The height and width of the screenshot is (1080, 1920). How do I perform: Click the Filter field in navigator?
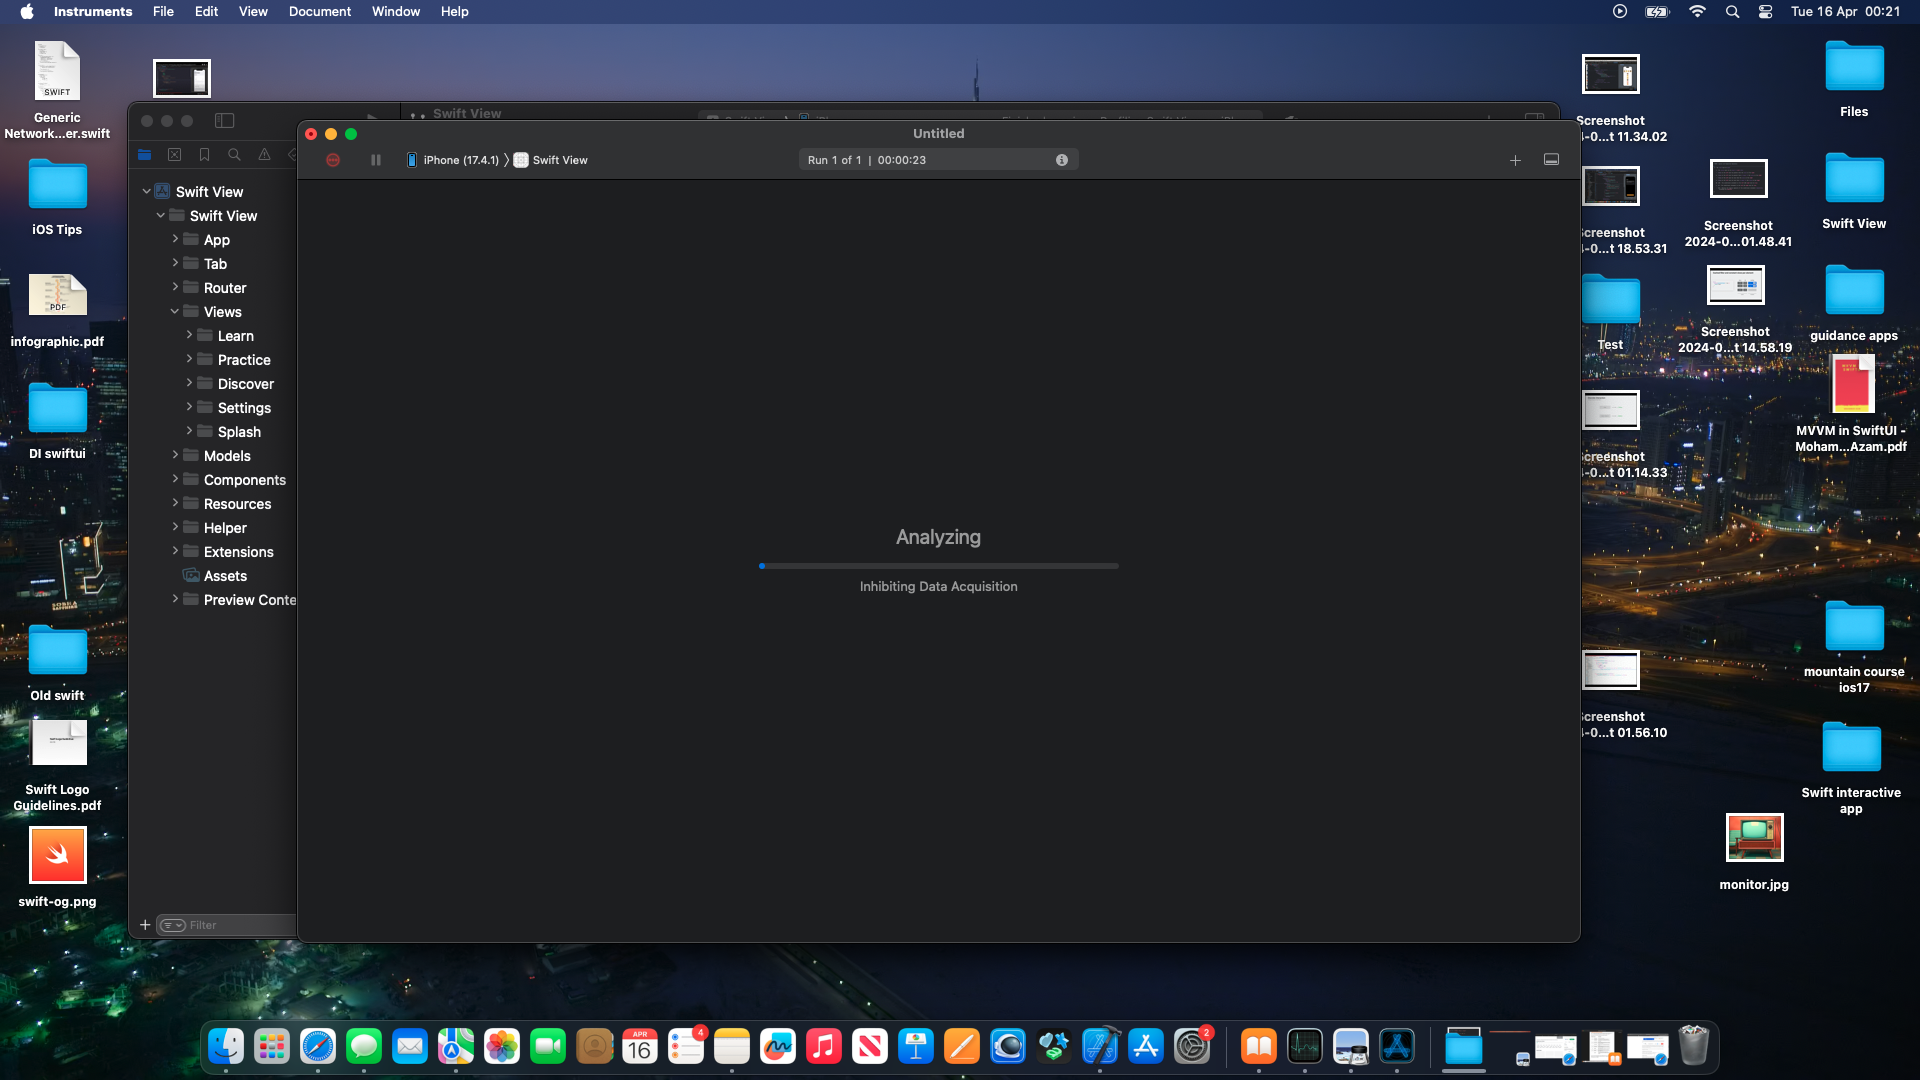[235, 925]
